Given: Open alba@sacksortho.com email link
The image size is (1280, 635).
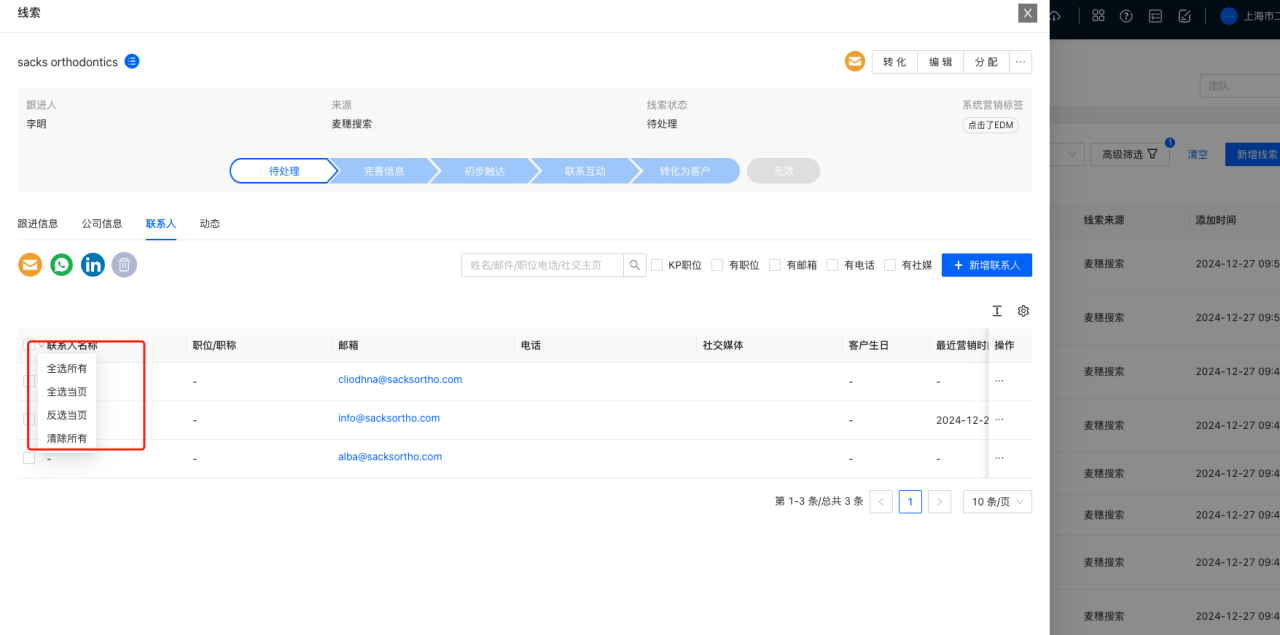Looking at the screenshot, I should click(x=390, y=457).
